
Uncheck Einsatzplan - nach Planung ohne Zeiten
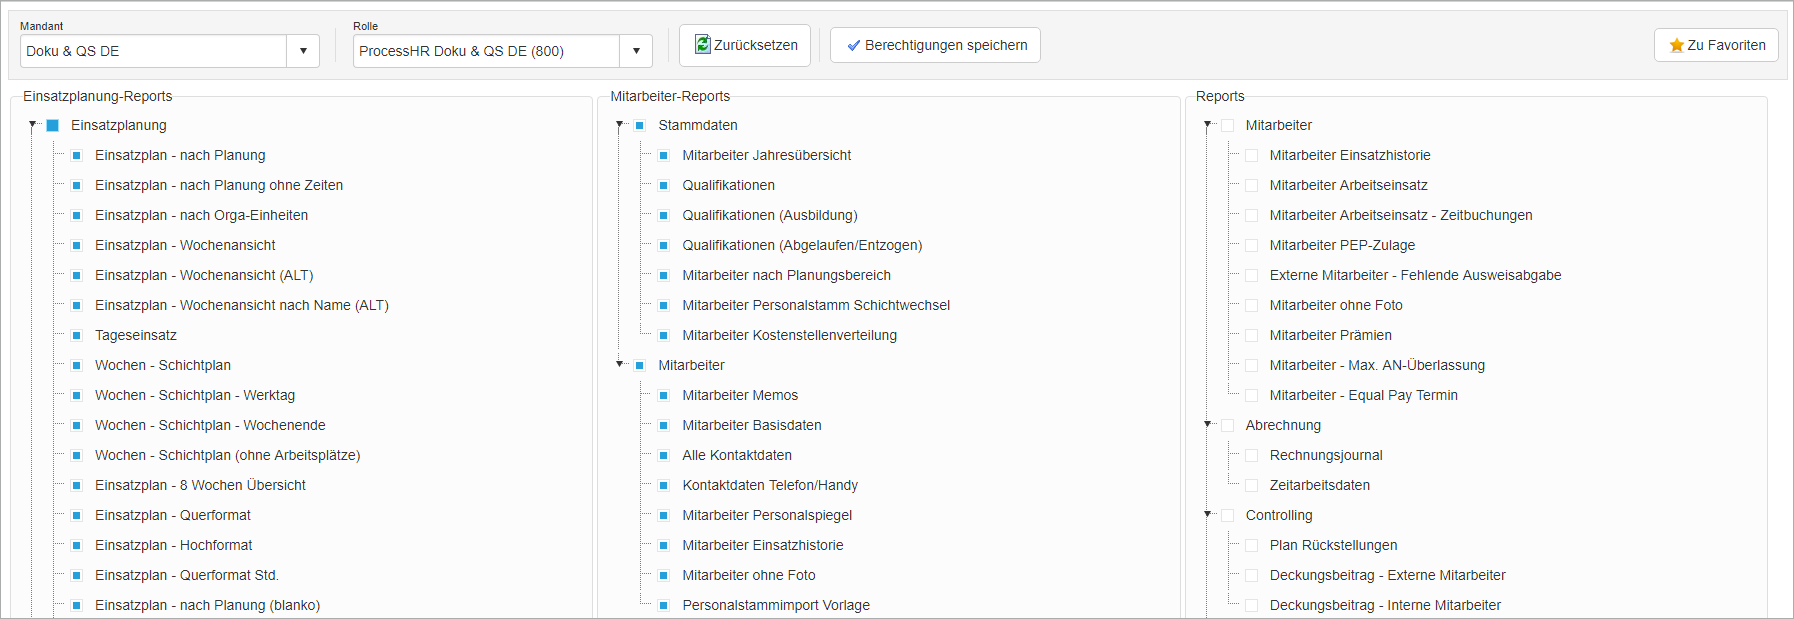click(77, 185)
